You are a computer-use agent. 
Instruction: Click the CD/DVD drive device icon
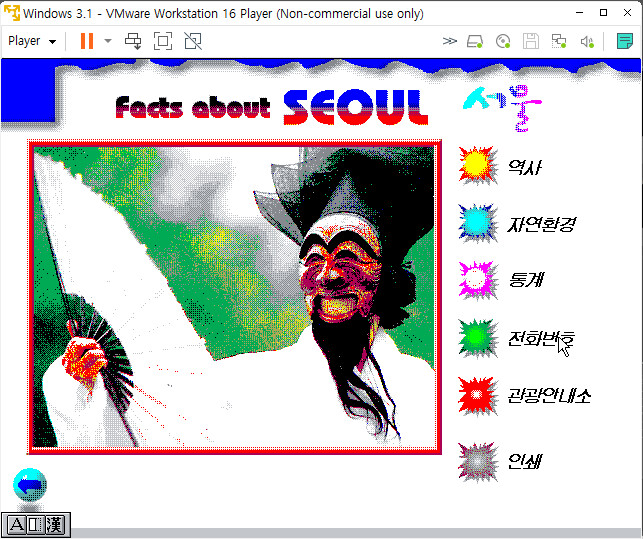click(503, 41)
